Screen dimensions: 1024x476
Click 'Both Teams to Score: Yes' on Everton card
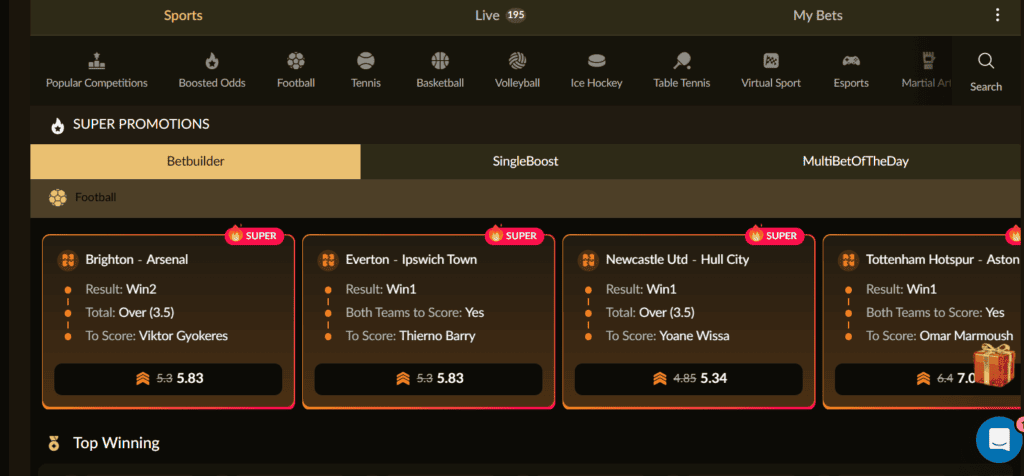point(415,313)
